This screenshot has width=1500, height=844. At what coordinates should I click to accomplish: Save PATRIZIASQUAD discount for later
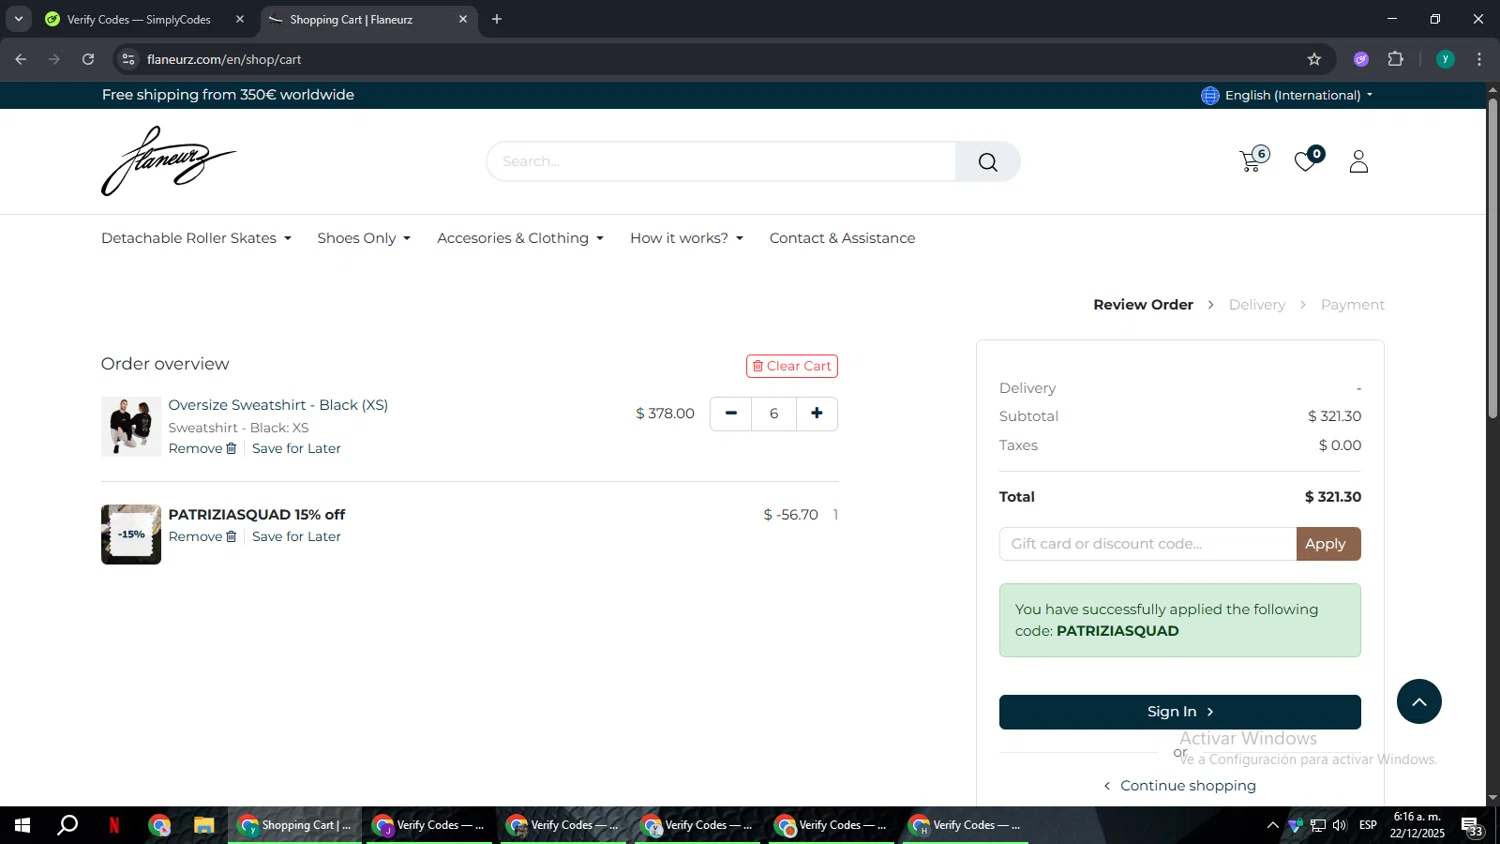point(296,537)
